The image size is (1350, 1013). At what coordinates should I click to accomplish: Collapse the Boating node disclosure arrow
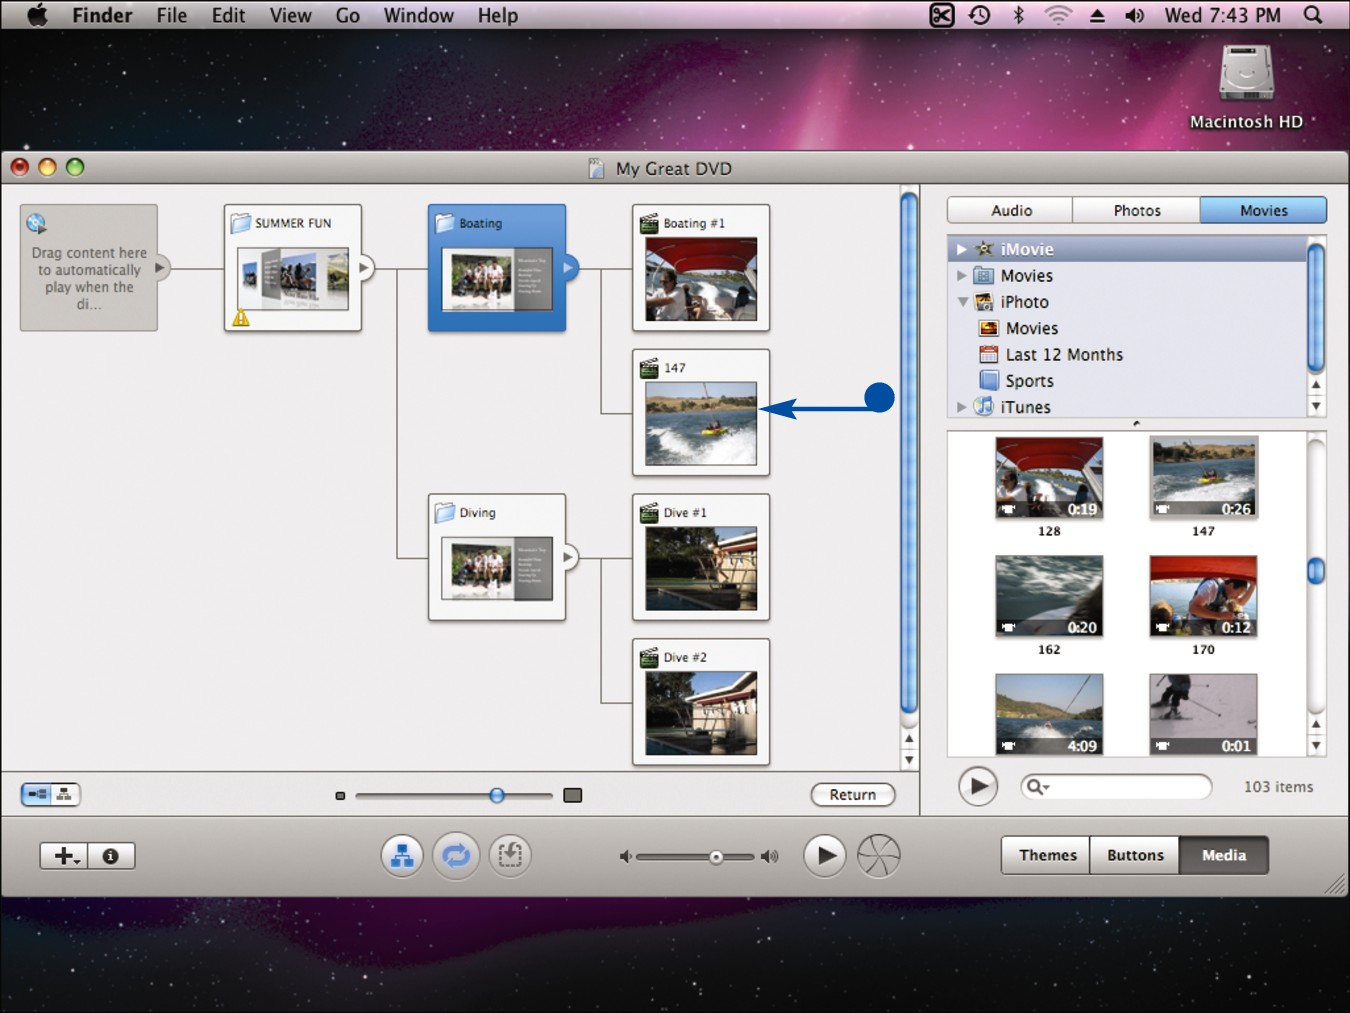569,268
